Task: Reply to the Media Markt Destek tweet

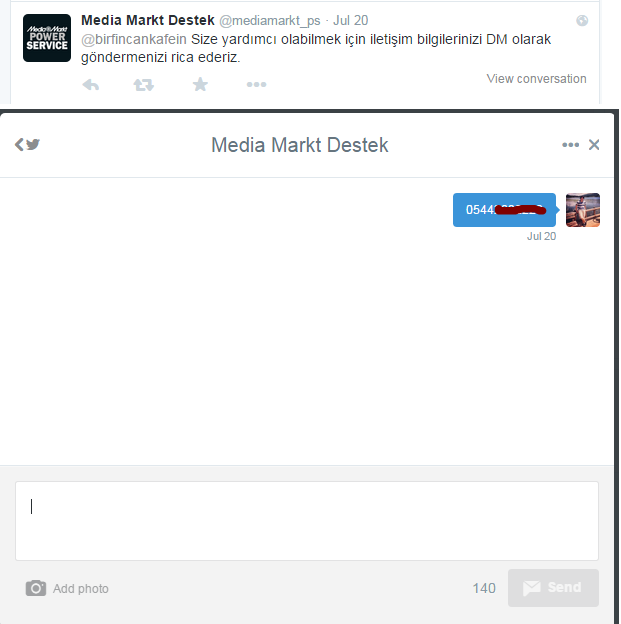Action: pos(91,85)
